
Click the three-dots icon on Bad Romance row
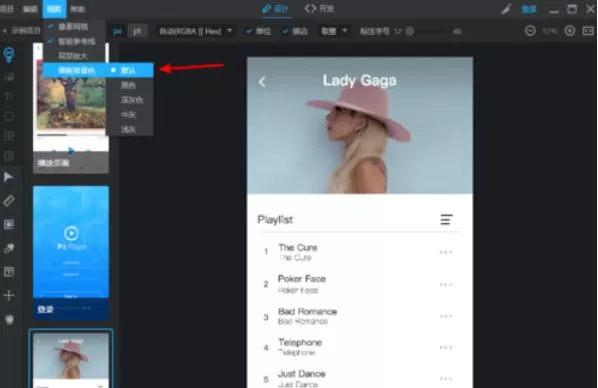pyautogui.click(x=446, y=316)
